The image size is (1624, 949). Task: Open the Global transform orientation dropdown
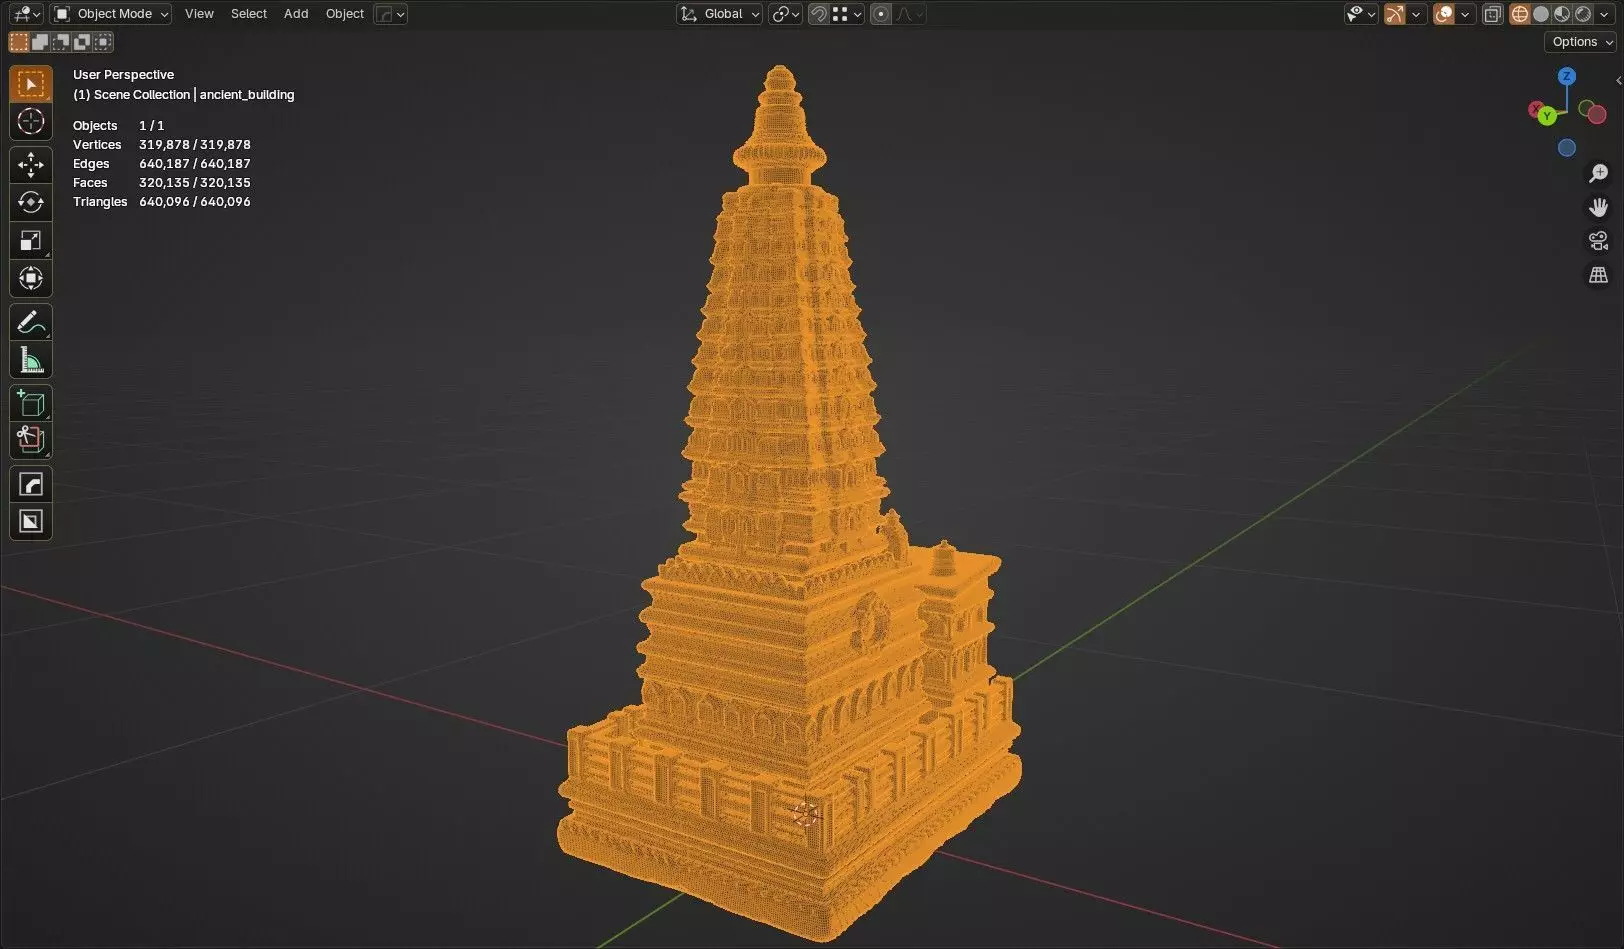point(719,14)
